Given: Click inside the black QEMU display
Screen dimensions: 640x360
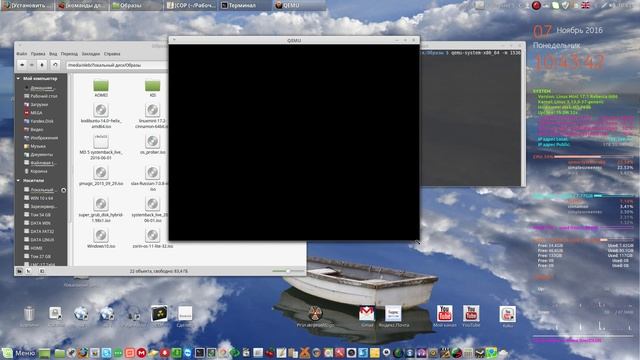Looking at the screenshot, I should tap(294, 142).
